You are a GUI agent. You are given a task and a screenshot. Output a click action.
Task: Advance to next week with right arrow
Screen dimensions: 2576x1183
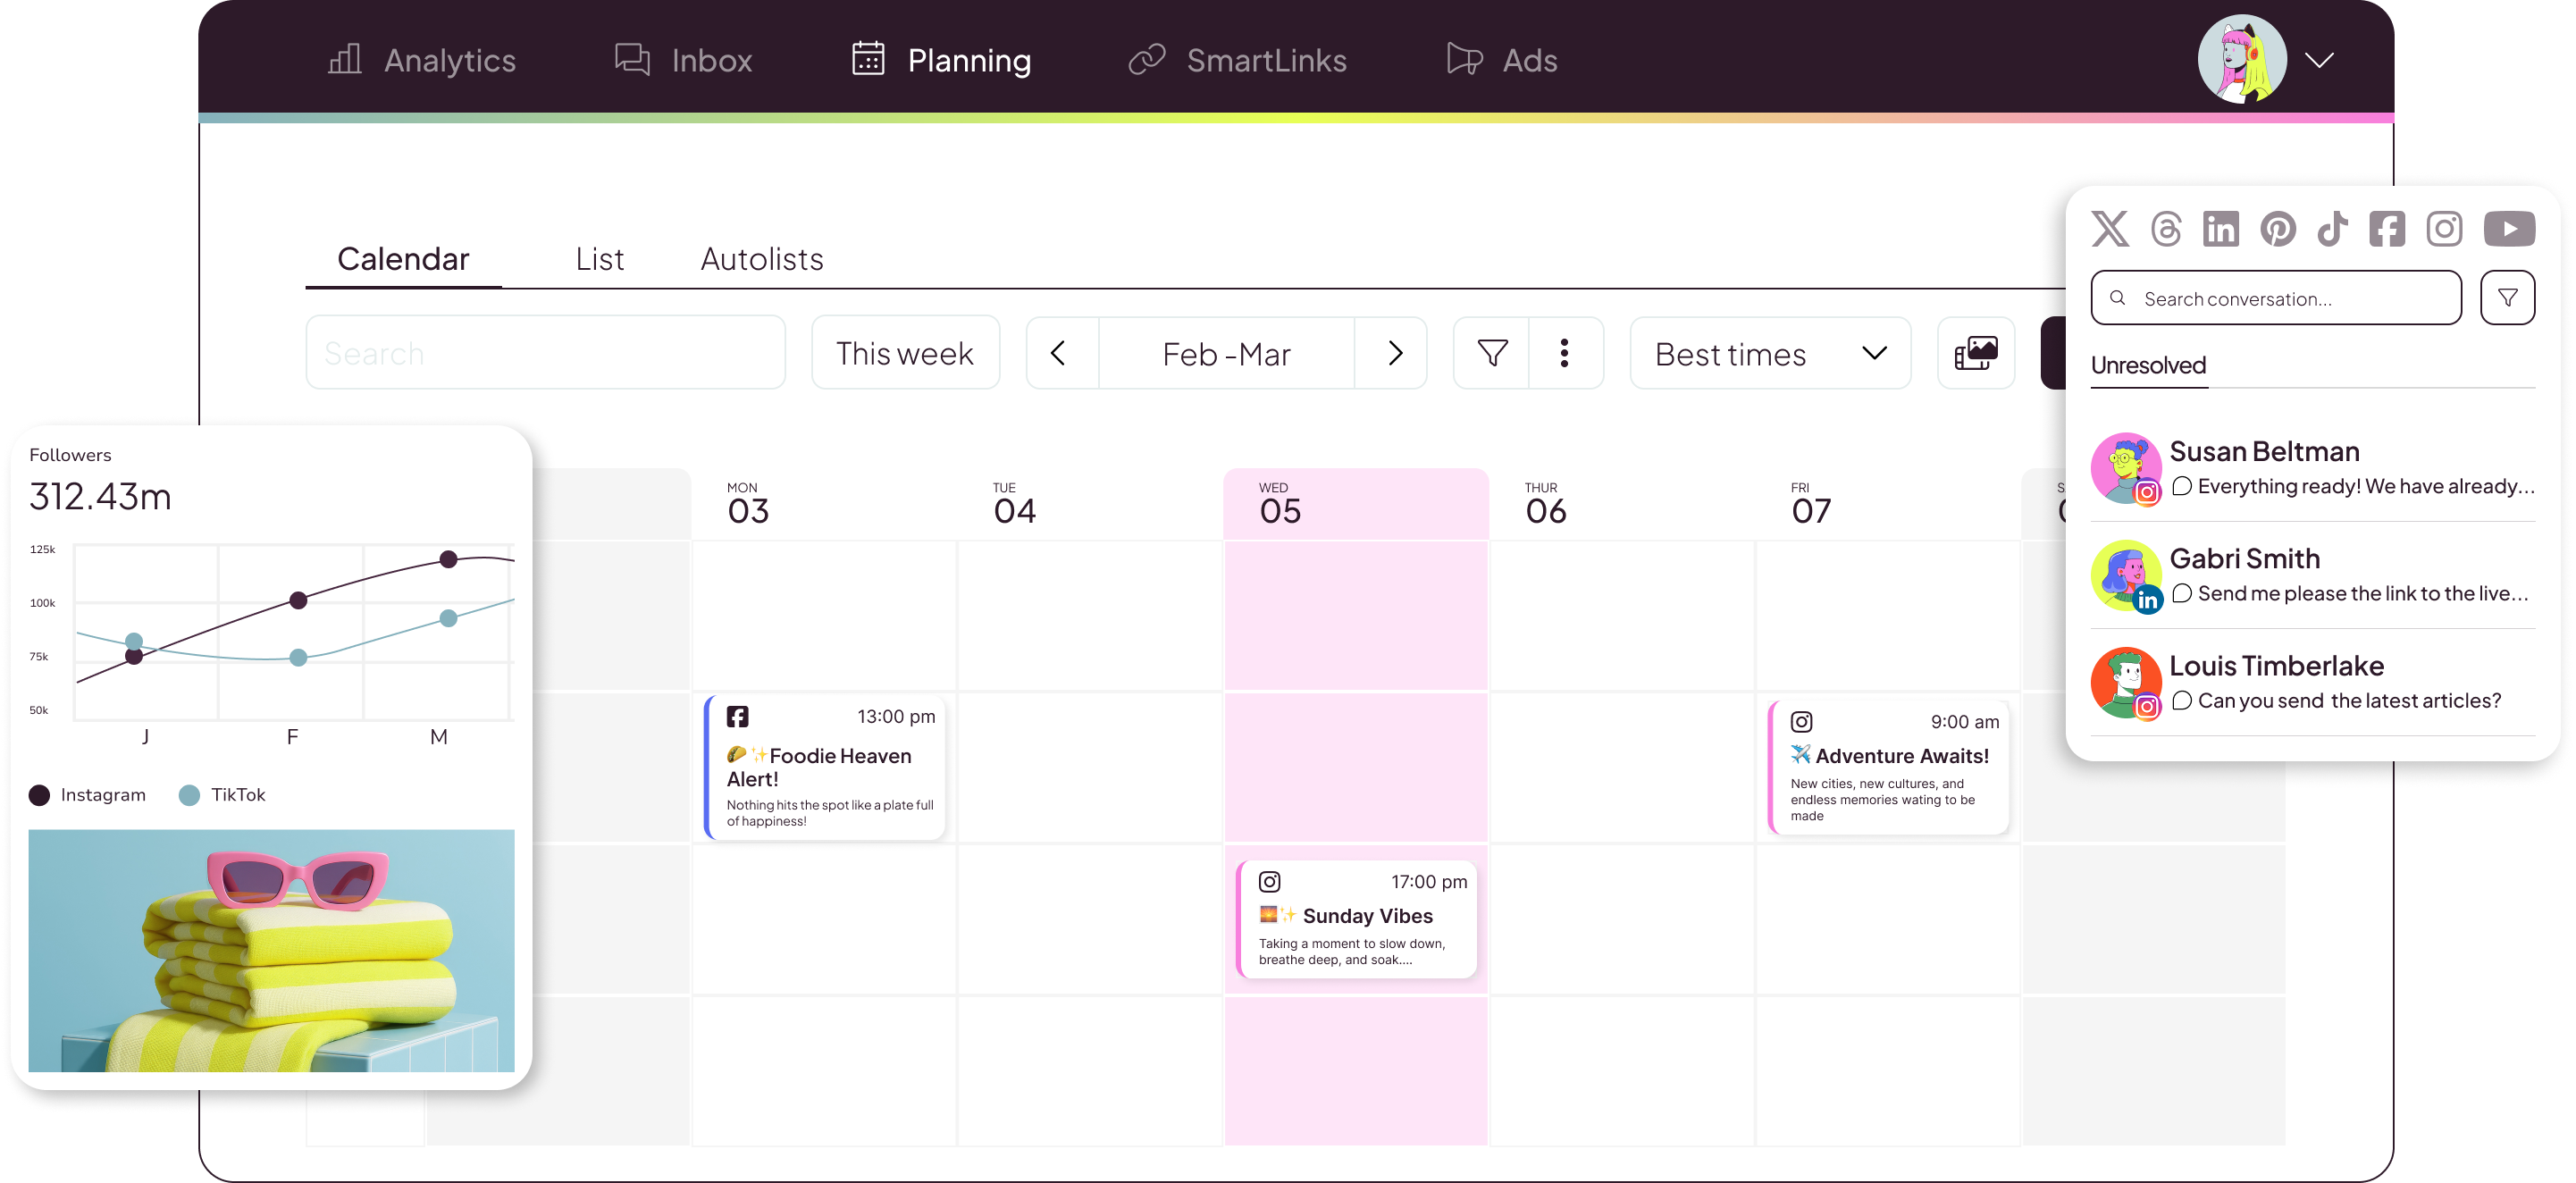tap(1393, 352)
